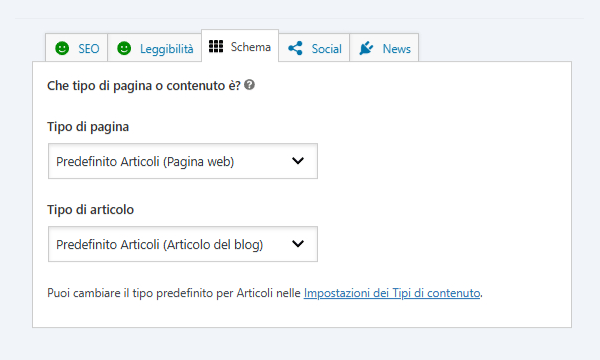The image size is (600, 360).
Task: Click the green smiley icon beside SEO
Action: [x=62, y=48]
